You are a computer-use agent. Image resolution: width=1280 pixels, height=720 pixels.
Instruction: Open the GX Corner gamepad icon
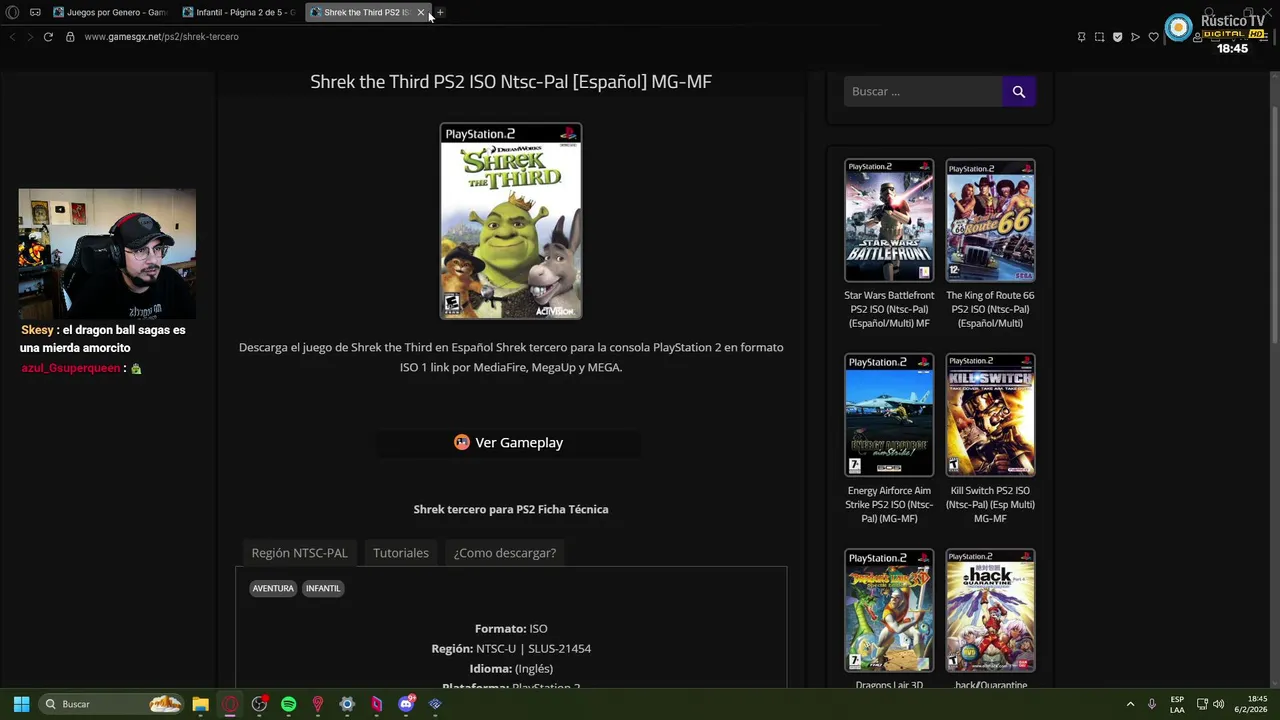[x=35, y=12]
